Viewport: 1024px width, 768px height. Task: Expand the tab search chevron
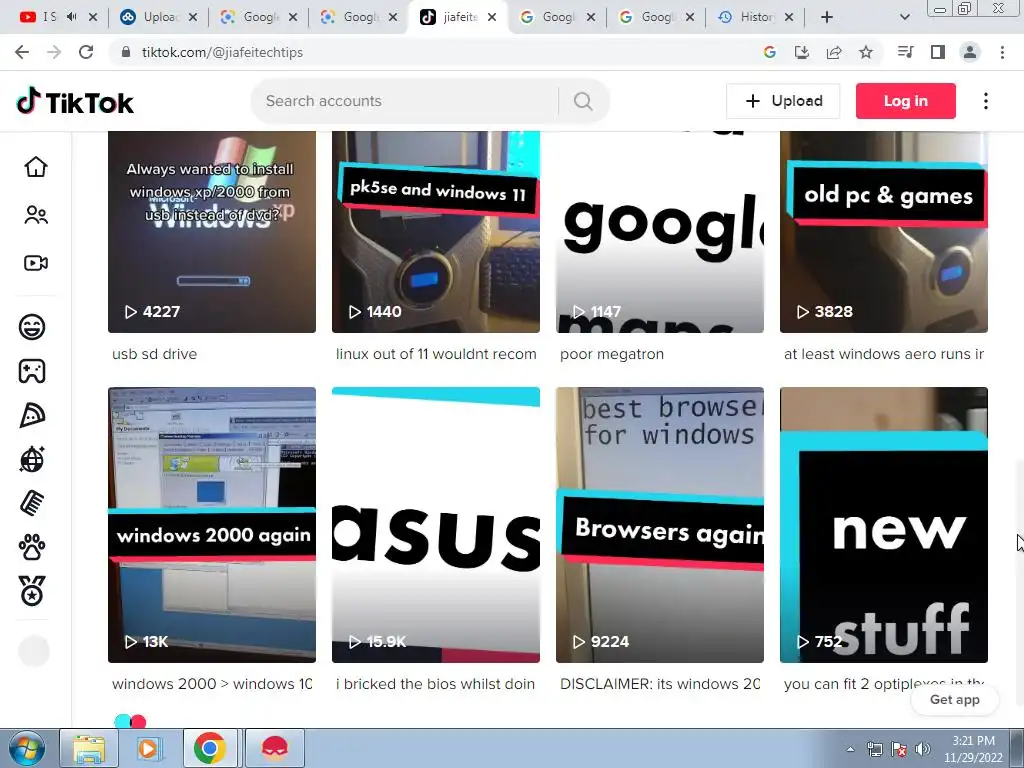(x=904, y=18)
